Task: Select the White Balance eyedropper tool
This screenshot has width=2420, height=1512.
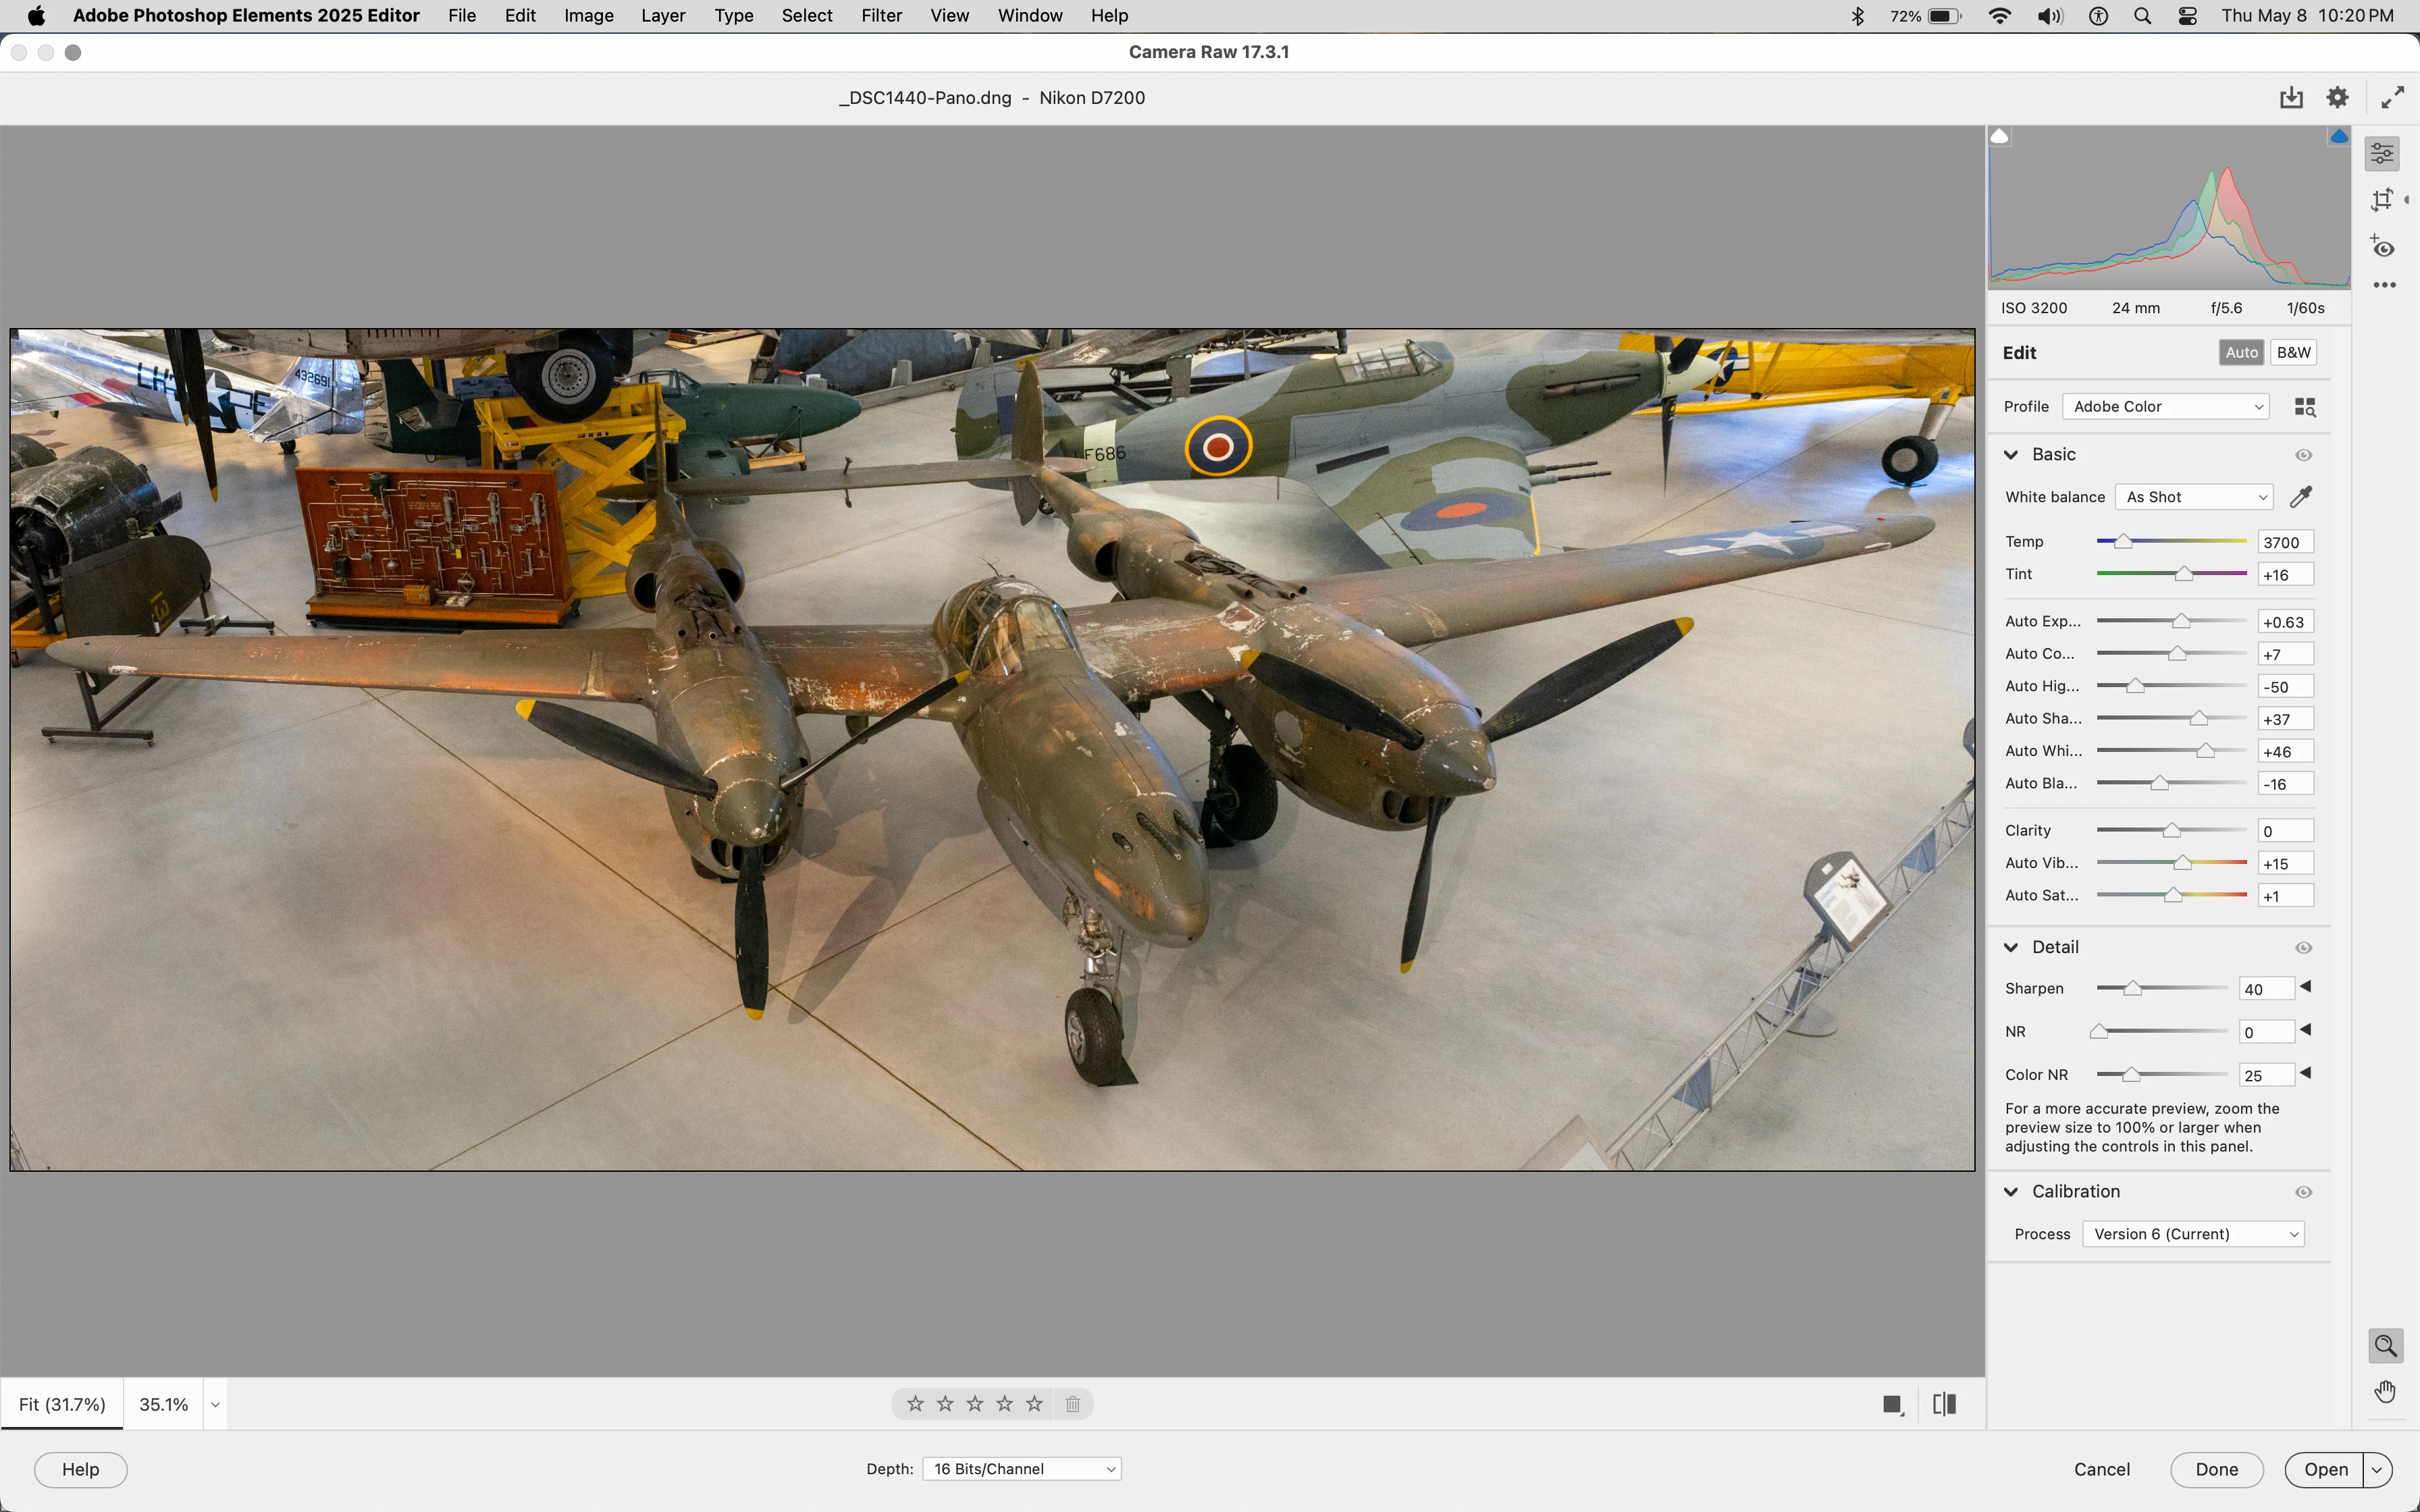Action: pyautogui.click(x=2301, y=497)
